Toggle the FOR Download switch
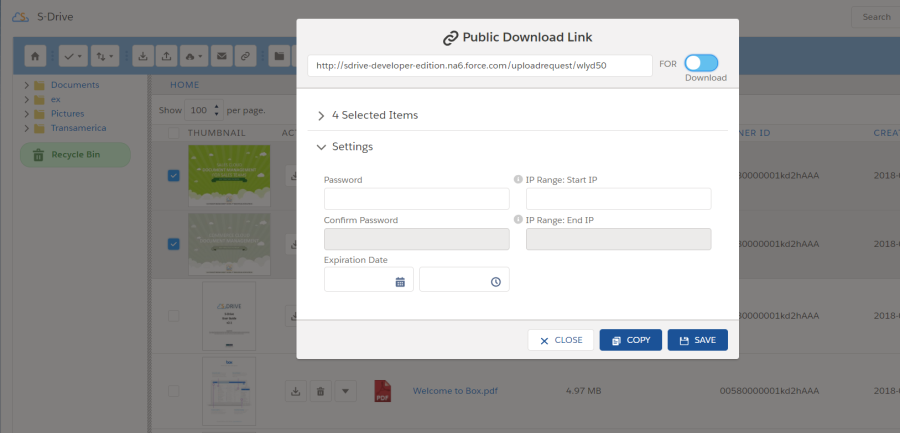Image resolution: width=900 pixels, height=433 pixels. click(x=701, y=63)
